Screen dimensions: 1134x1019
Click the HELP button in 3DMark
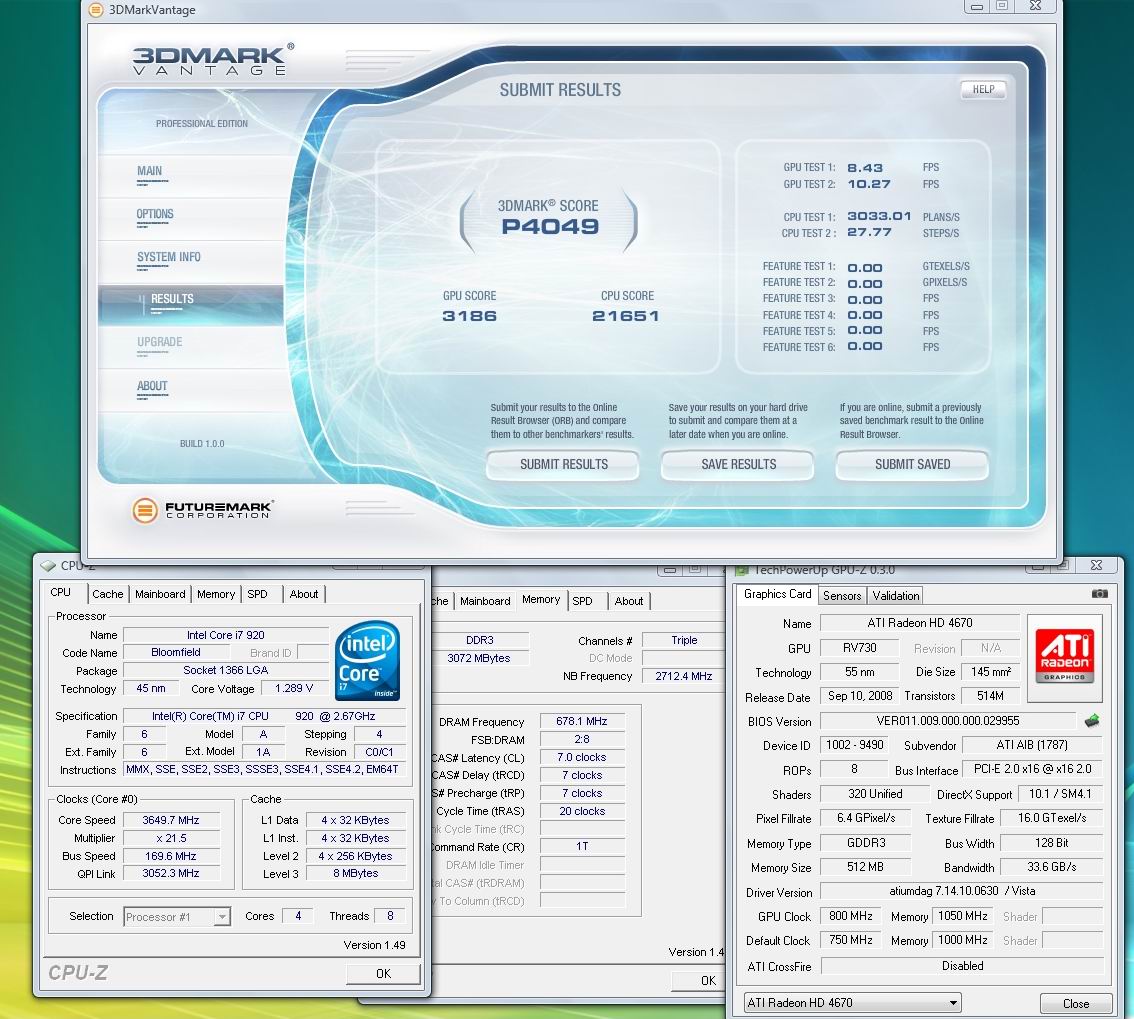(x=983, y=90)
